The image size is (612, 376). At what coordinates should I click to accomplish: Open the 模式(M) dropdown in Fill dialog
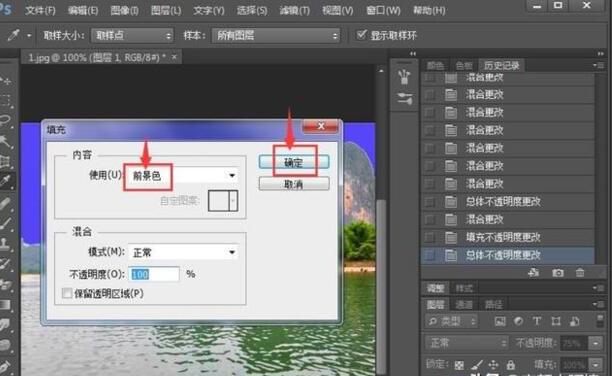click(184, 252)
